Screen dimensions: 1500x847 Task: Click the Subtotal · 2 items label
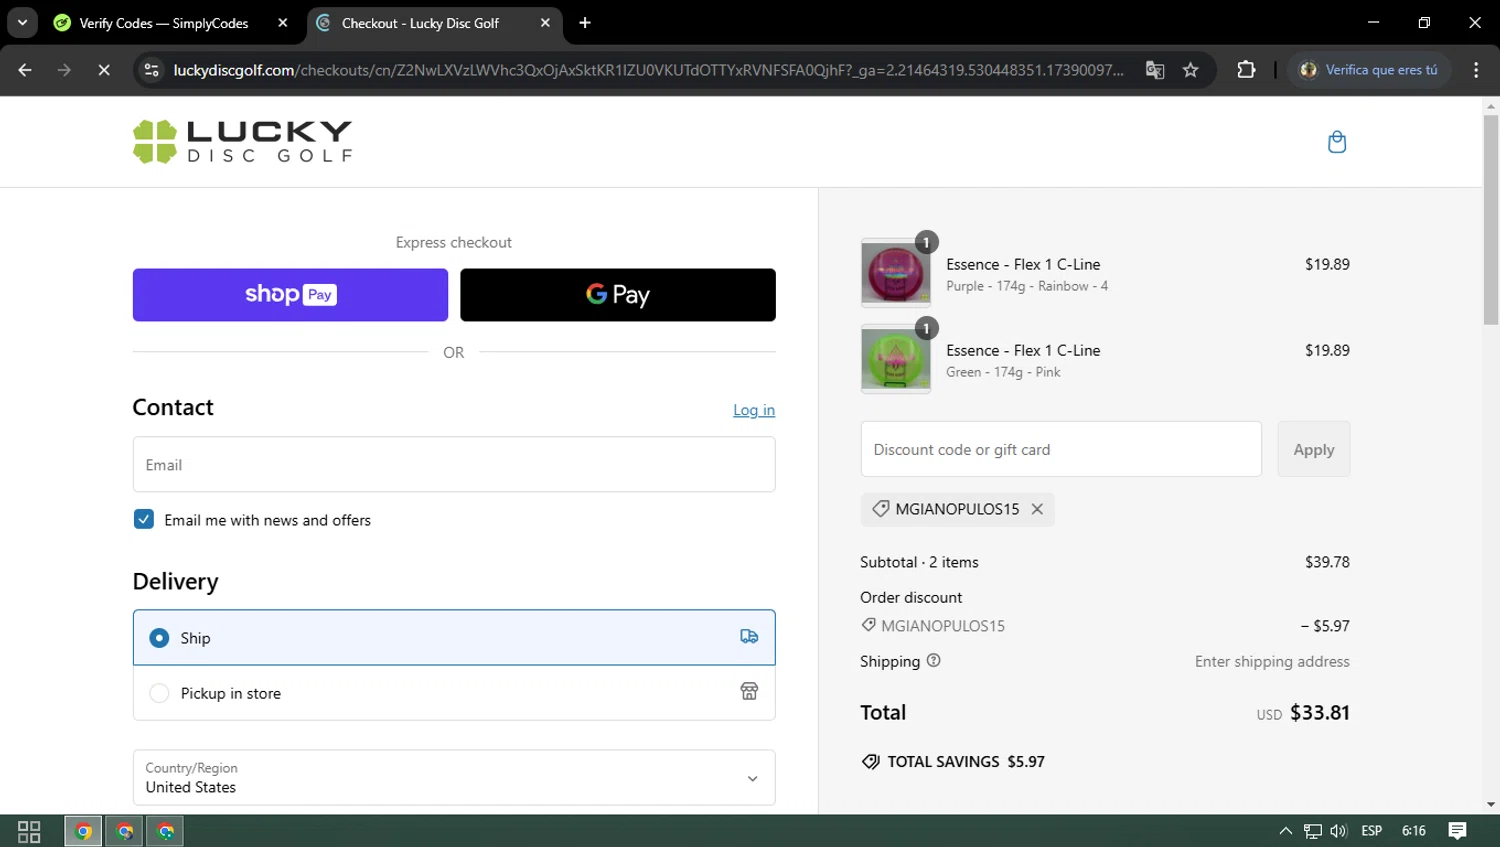(x=919, y=562)
